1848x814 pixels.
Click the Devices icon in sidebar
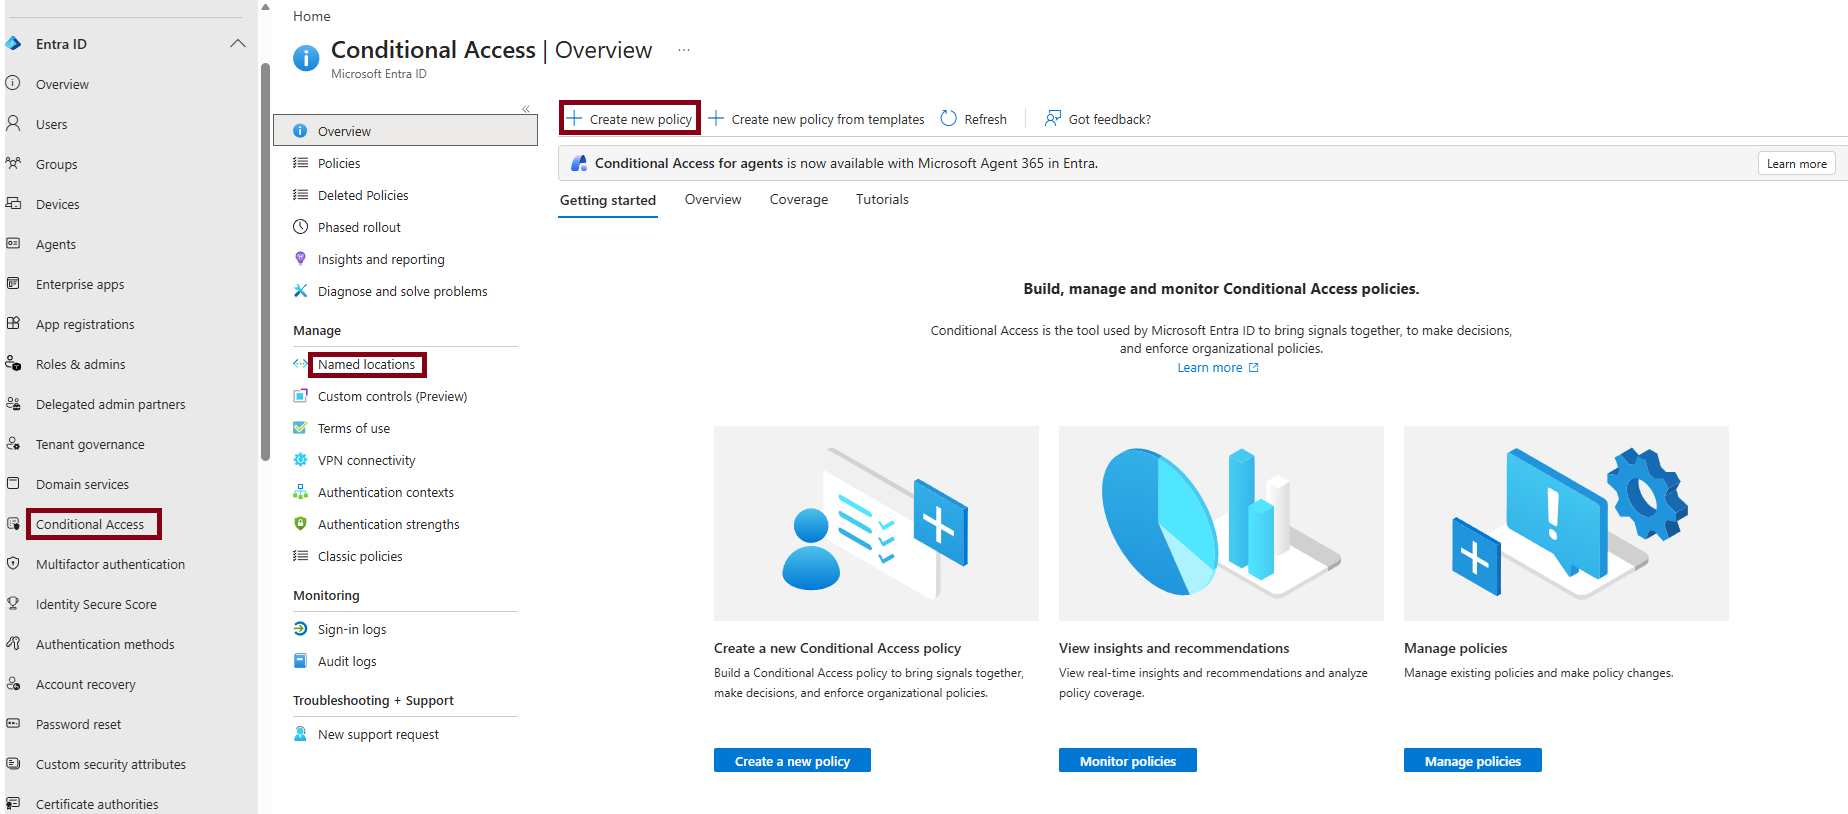point(13,204)
